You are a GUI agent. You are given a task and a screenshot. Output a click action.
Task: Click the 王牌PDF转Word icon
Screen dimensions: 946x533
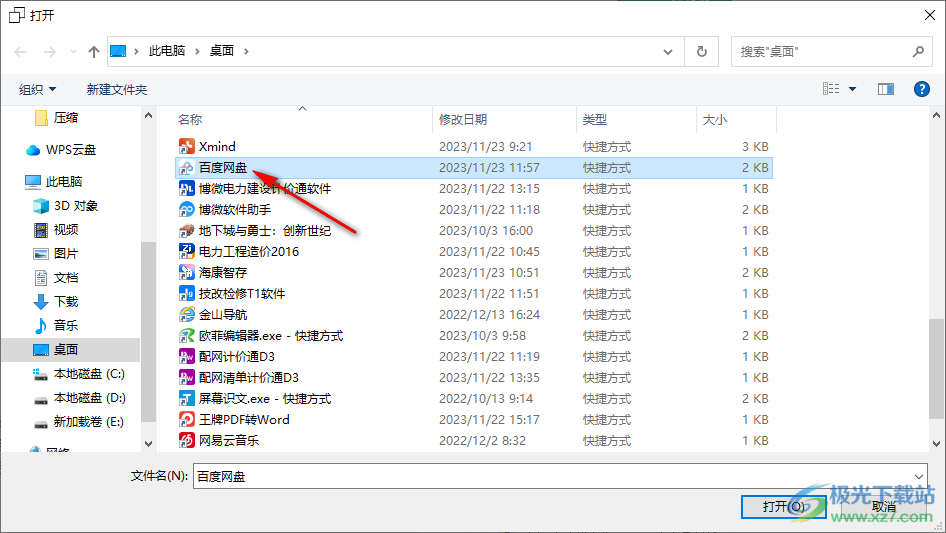[186, 420]
